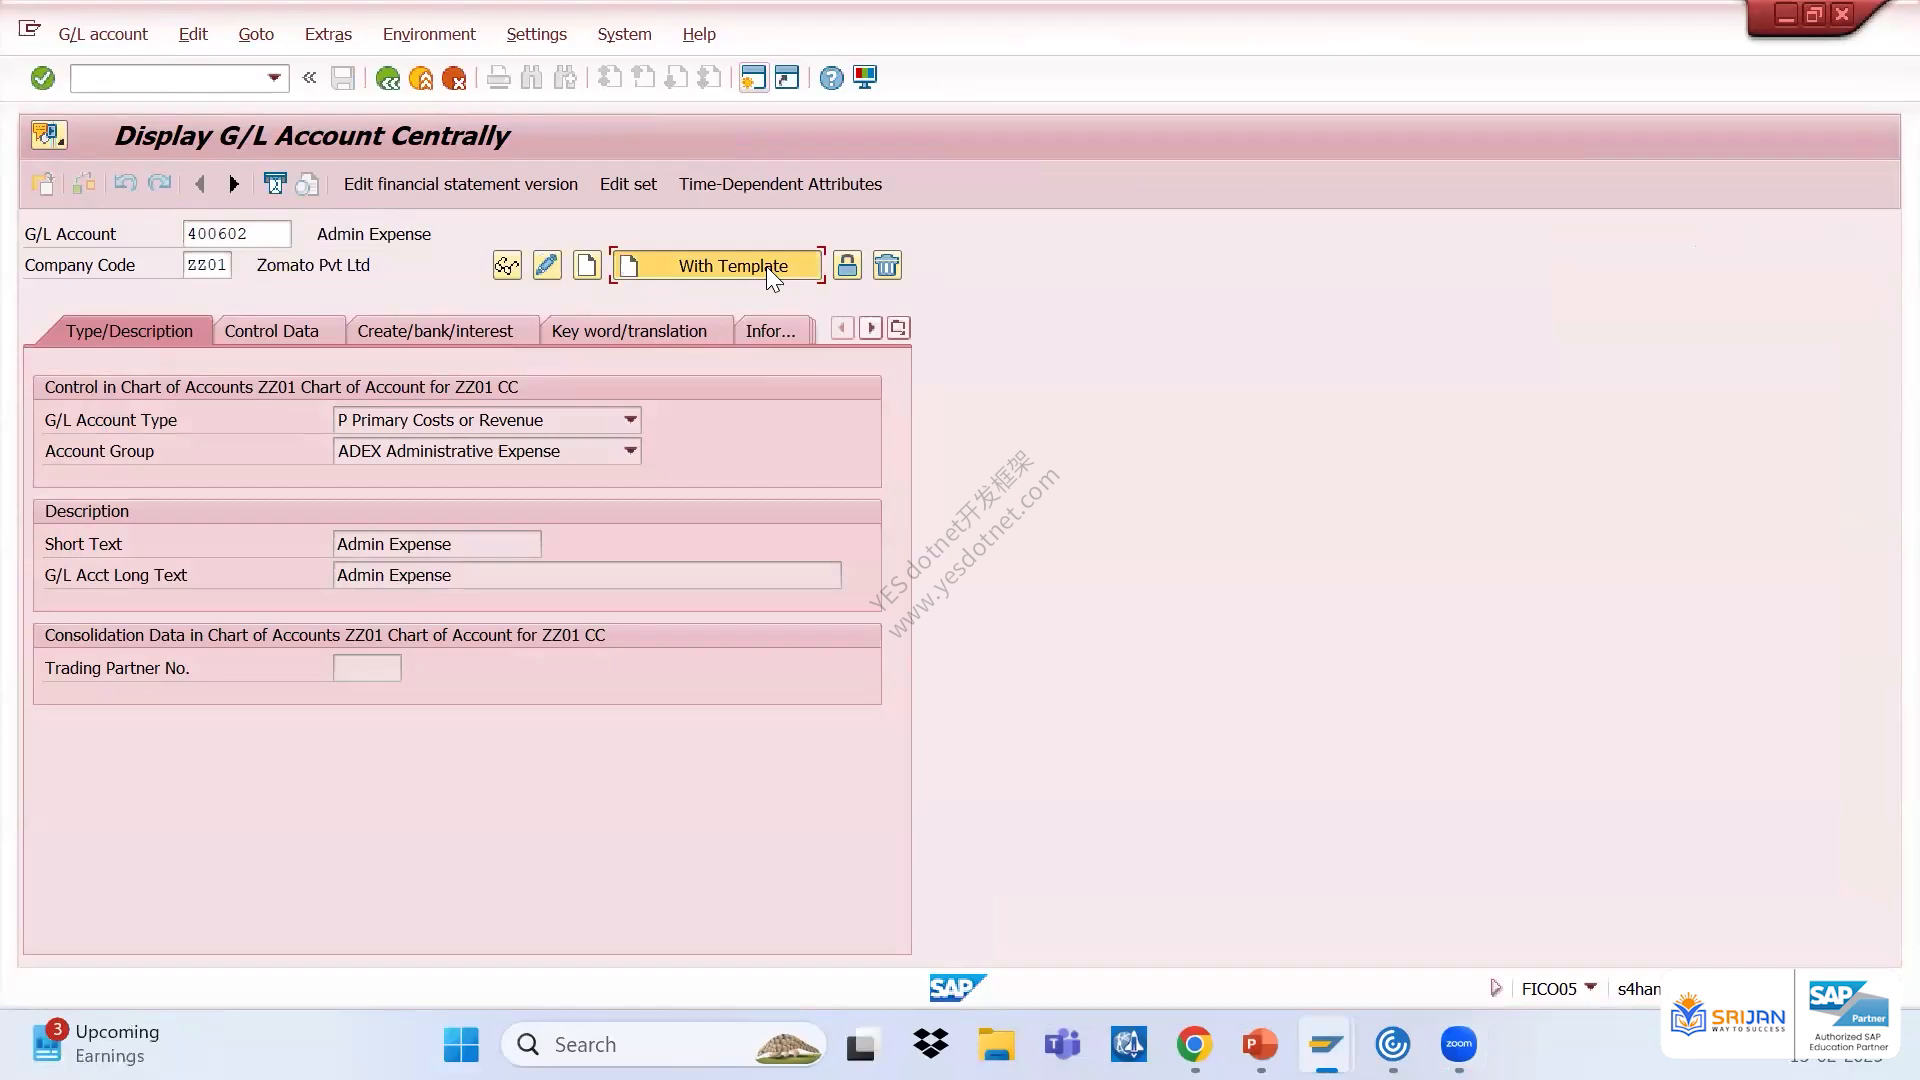Click the Last Page icon
Image resolution: width=1920 pixels, height=1080 pixels.
coord(709,78)
